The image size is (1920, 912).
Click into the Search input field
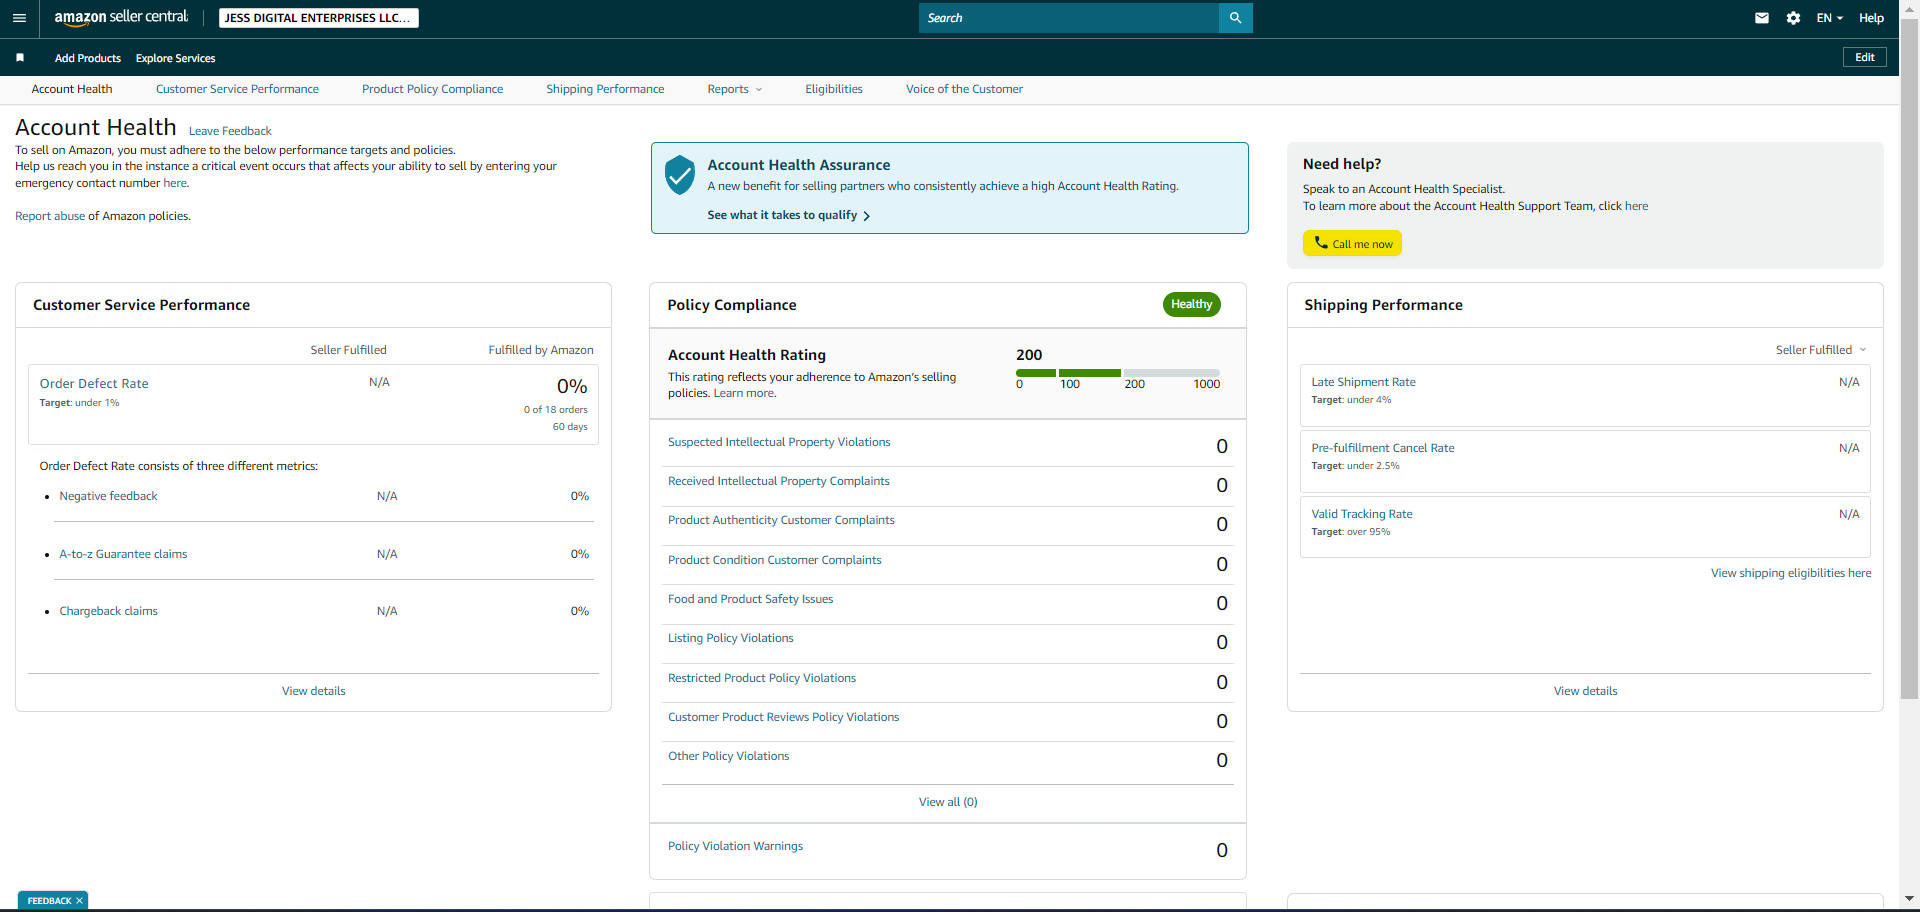coord(1069,18)
